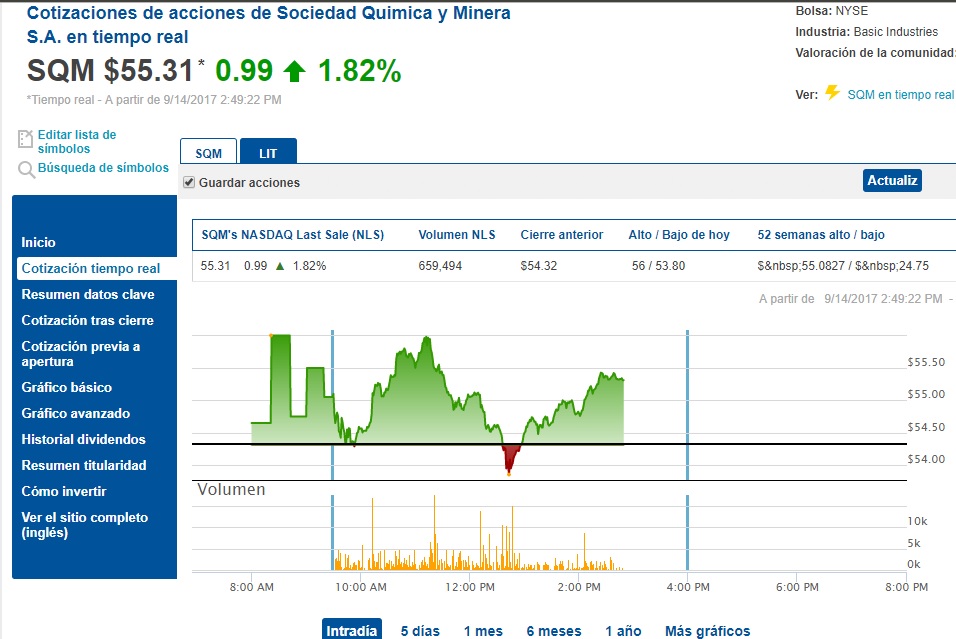Click the Actualizar button
Image resolution: width=956 pixels, height=639 pixels.
click(892, 180)
